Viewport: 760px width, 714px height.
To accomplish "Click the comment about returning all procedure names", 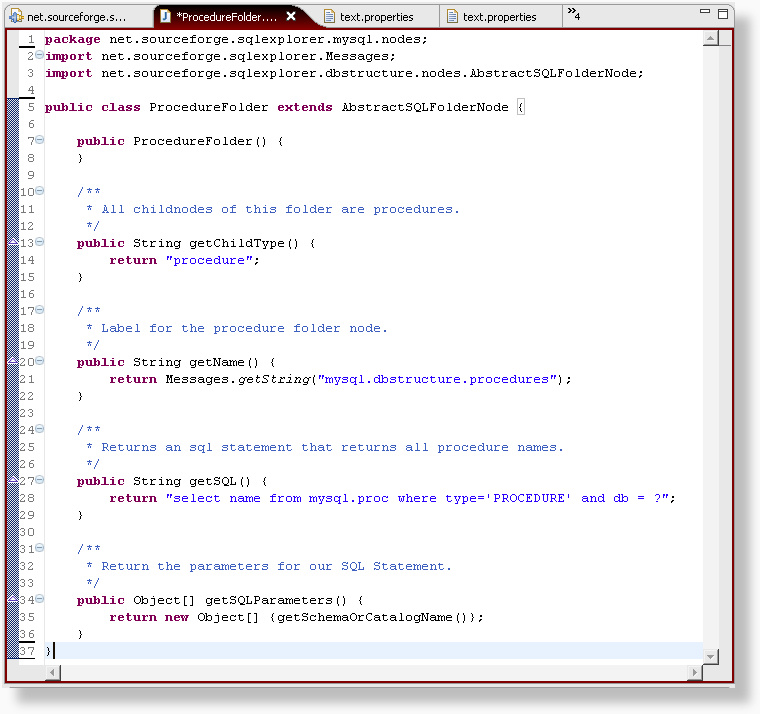I will [332, 447].
